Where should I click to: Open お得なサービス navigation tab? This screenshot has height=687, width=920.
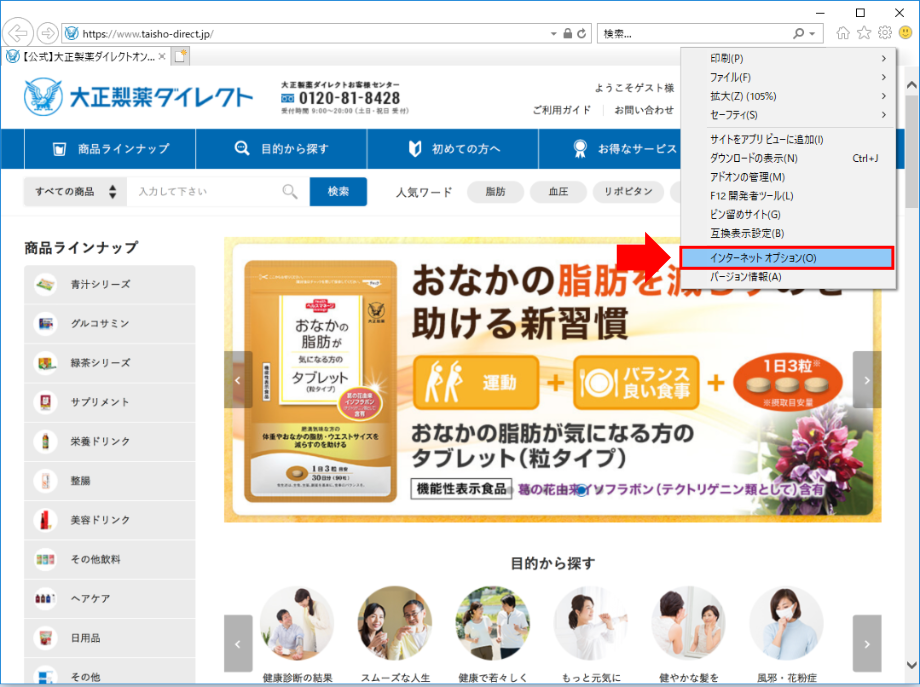pyautogui.click(x=610, y=149)
